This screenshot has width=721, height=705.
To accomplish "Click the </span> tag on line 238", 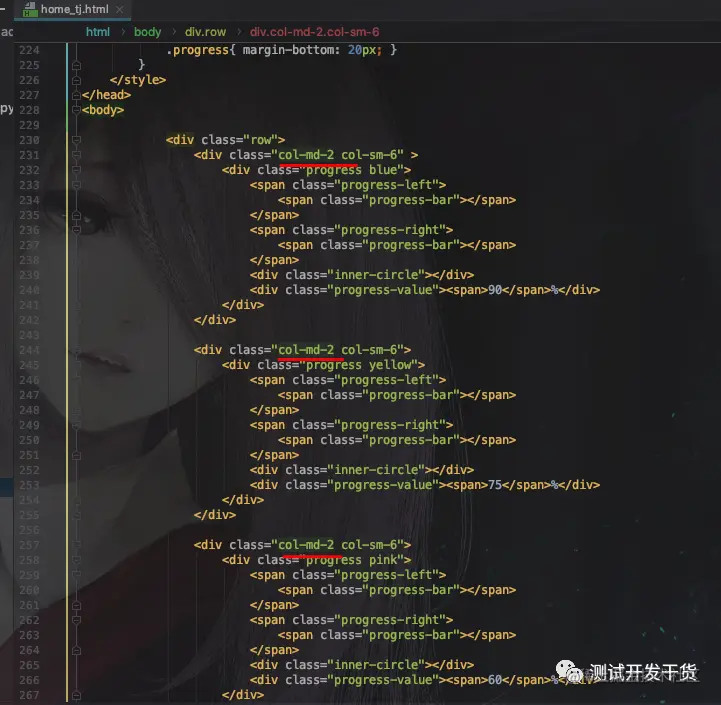I will 275,260.
